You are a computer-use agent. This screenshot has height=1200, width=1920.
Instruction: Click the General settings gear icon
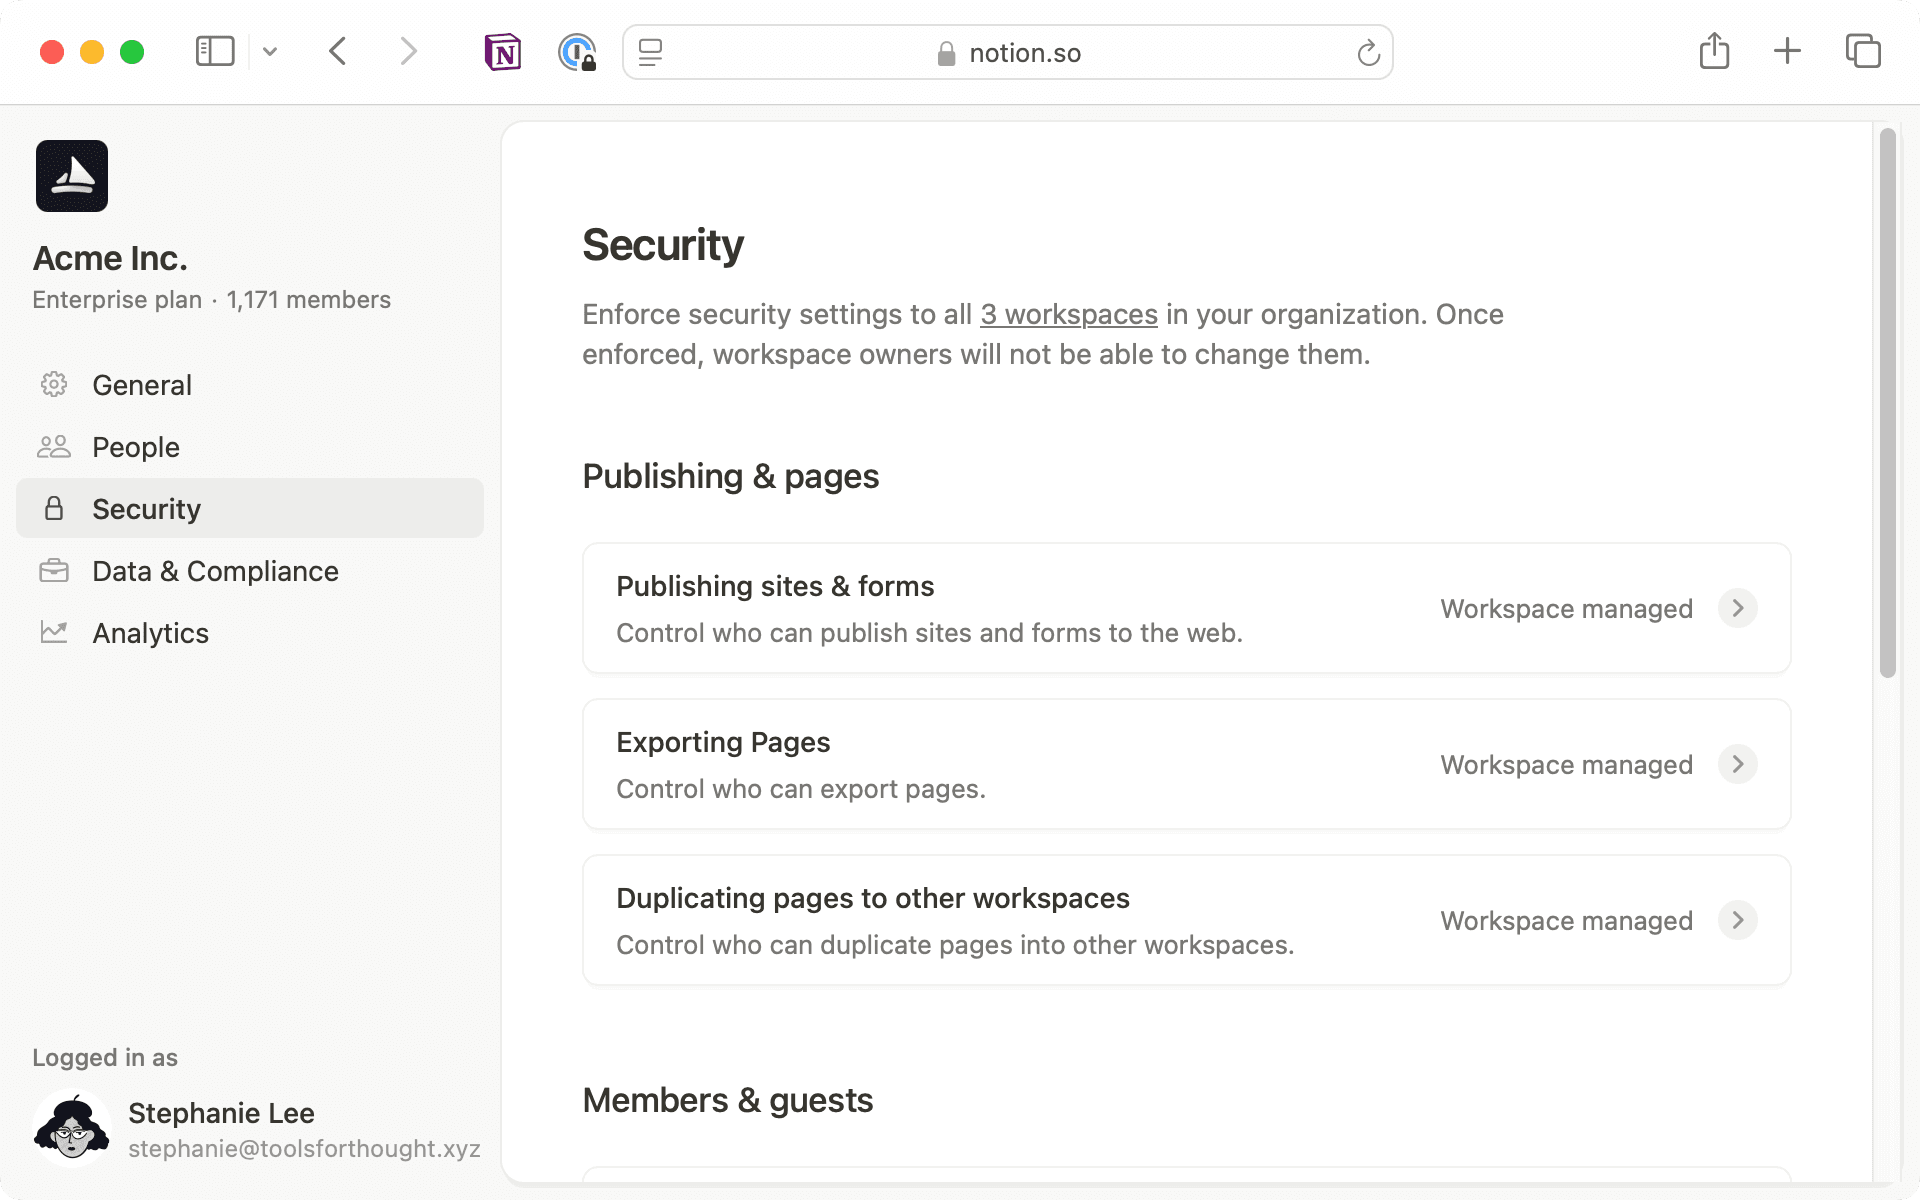click(54, 384)
